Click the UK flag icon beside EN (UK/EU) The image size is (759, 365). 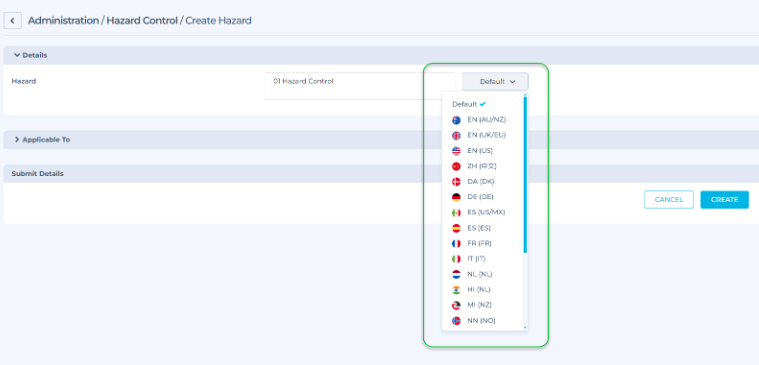456,136
